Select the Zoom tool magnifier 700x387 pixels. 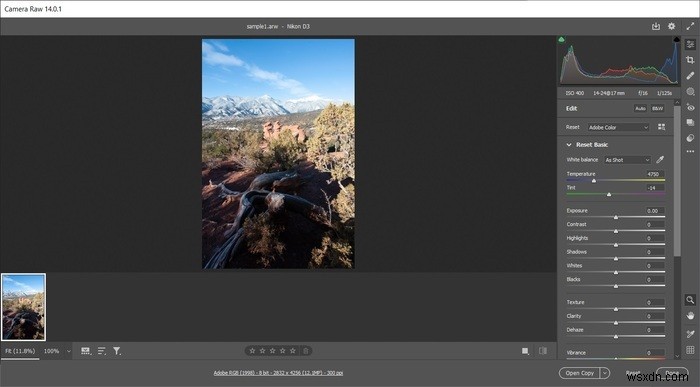pyautogui.click(x=690, y=300)
